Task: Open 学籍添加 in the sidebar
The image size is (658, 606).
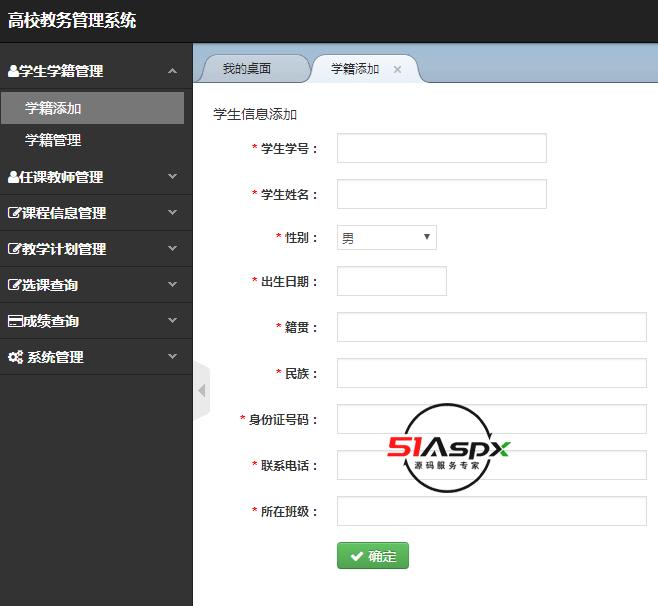Action: coord(93,108)
